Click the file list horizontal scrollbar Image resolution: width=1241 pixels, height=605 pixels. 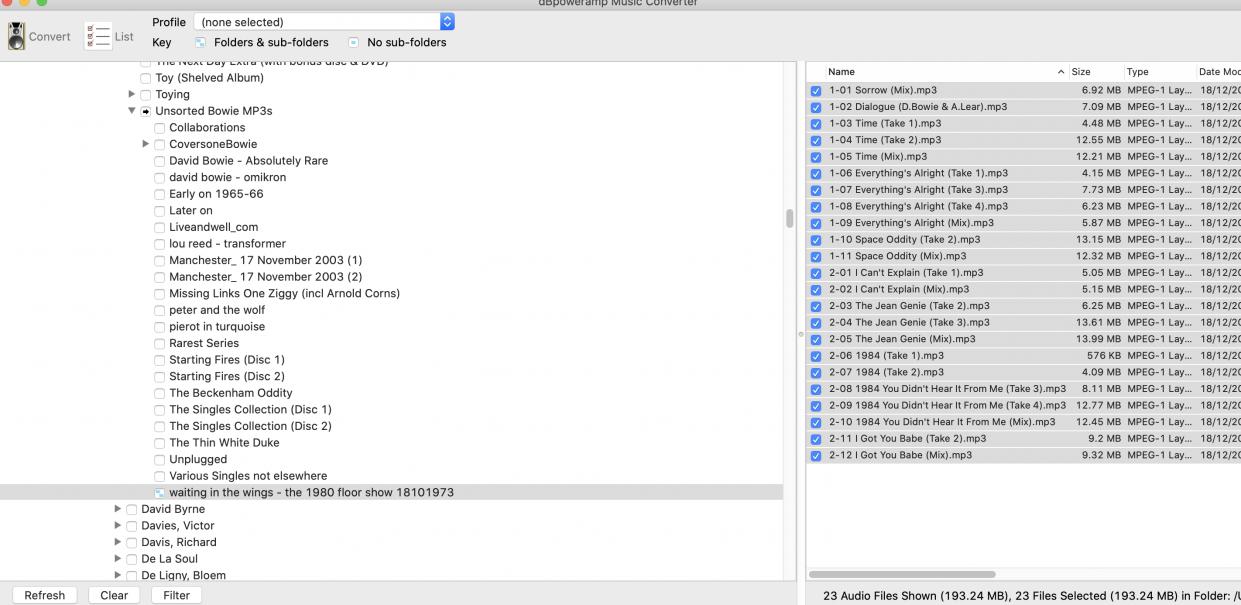pyautogui.click(x=902, y=574)
